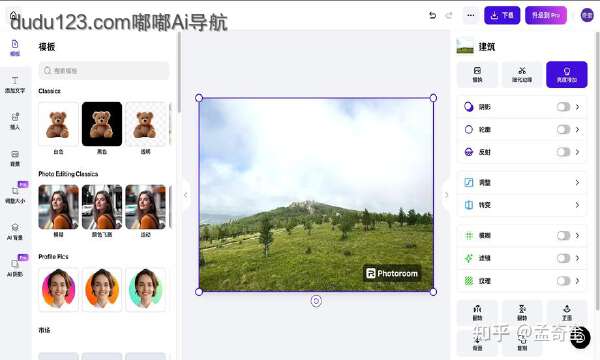Expand the 转变 transform row chevron
This screenshot has width=600, height=360.
coord(577,205)
